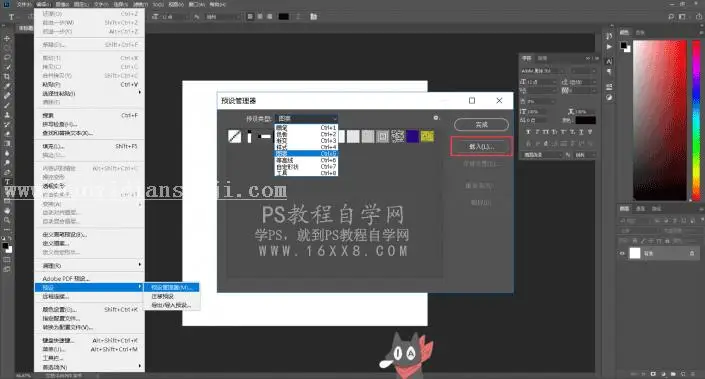This screenshot has width=705, height=379.
Task: Click the Background layer lock icon
Action: 692,254
